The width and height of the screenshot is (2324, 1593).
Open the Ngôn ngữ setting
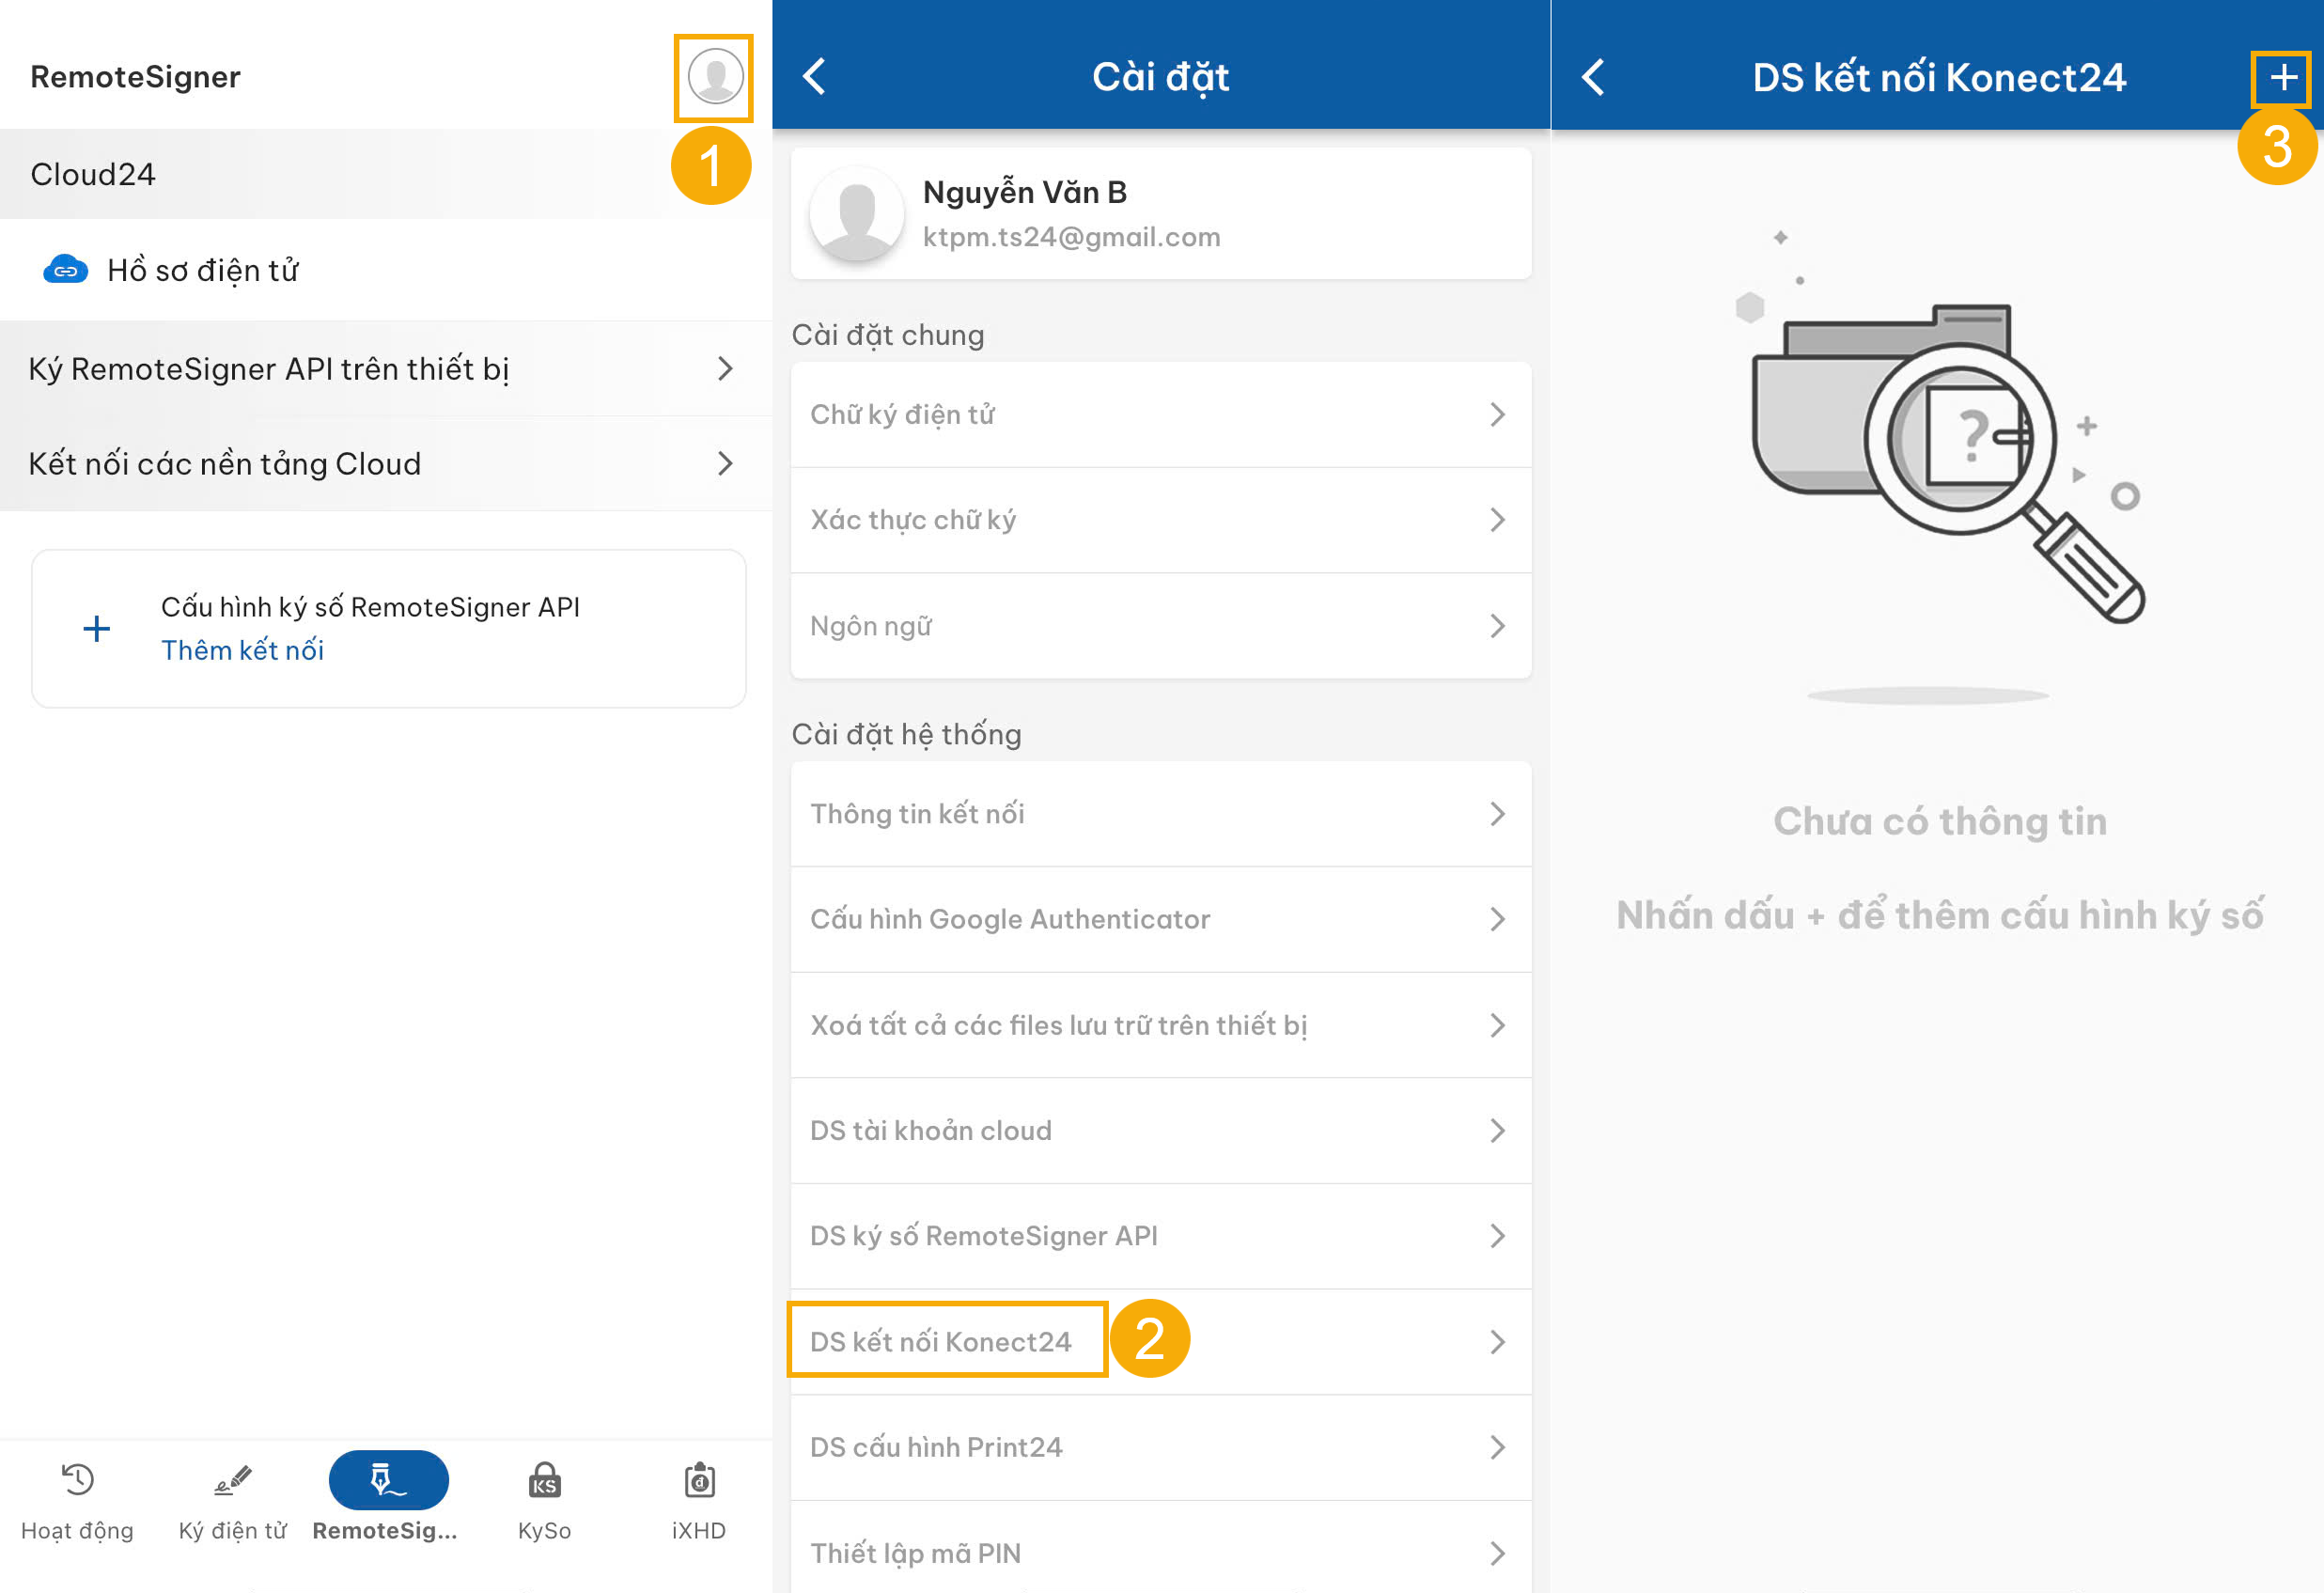click(1160, 626)
